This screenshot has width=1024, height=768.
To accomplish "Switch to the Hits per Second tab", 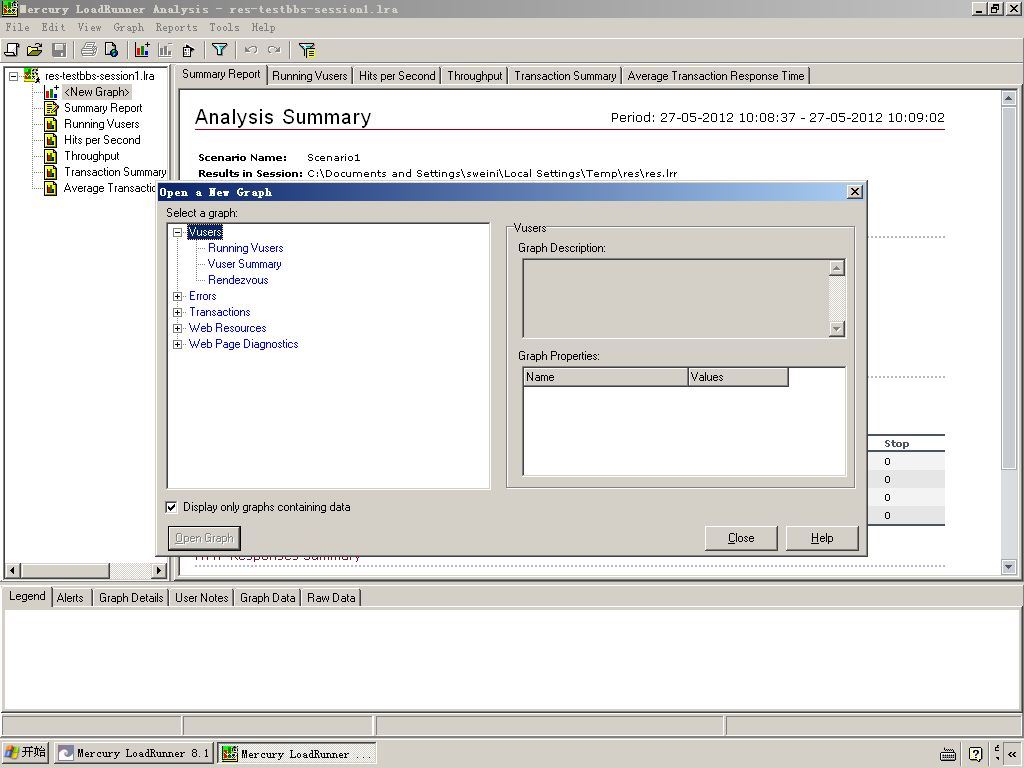I will (x=397, y=76).
